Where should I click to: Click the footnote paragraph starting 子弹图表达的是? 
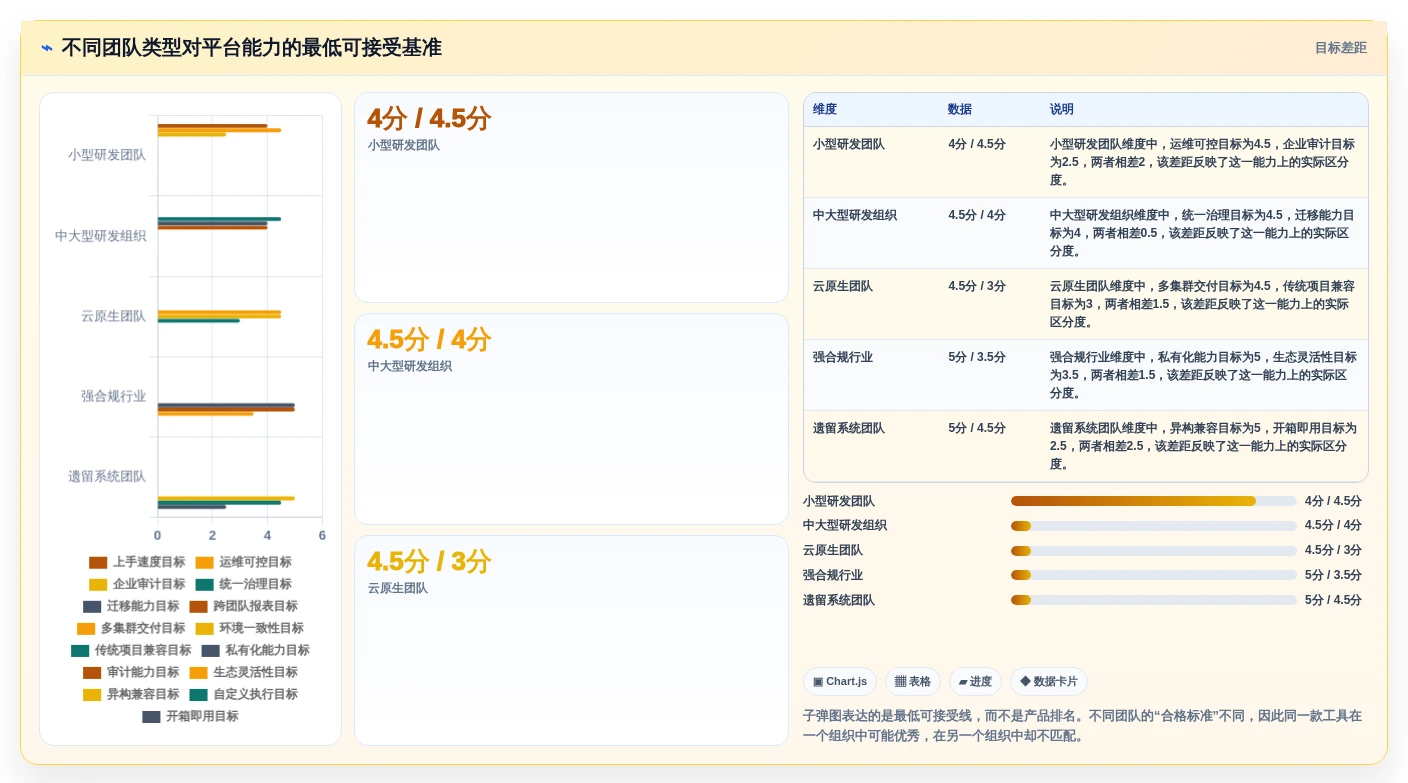coord(1082,725)
